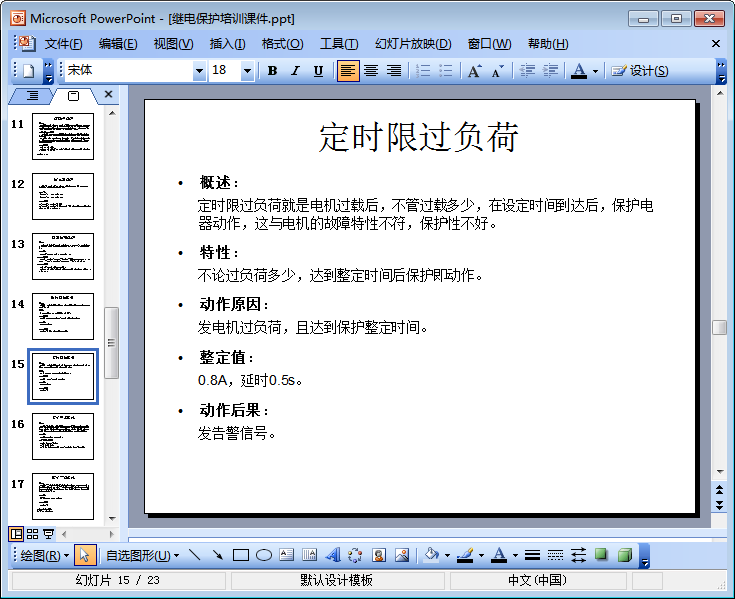735x599 pixels.
Task: Insert WordArt from drawing toolbar
Action: point(333,555)
